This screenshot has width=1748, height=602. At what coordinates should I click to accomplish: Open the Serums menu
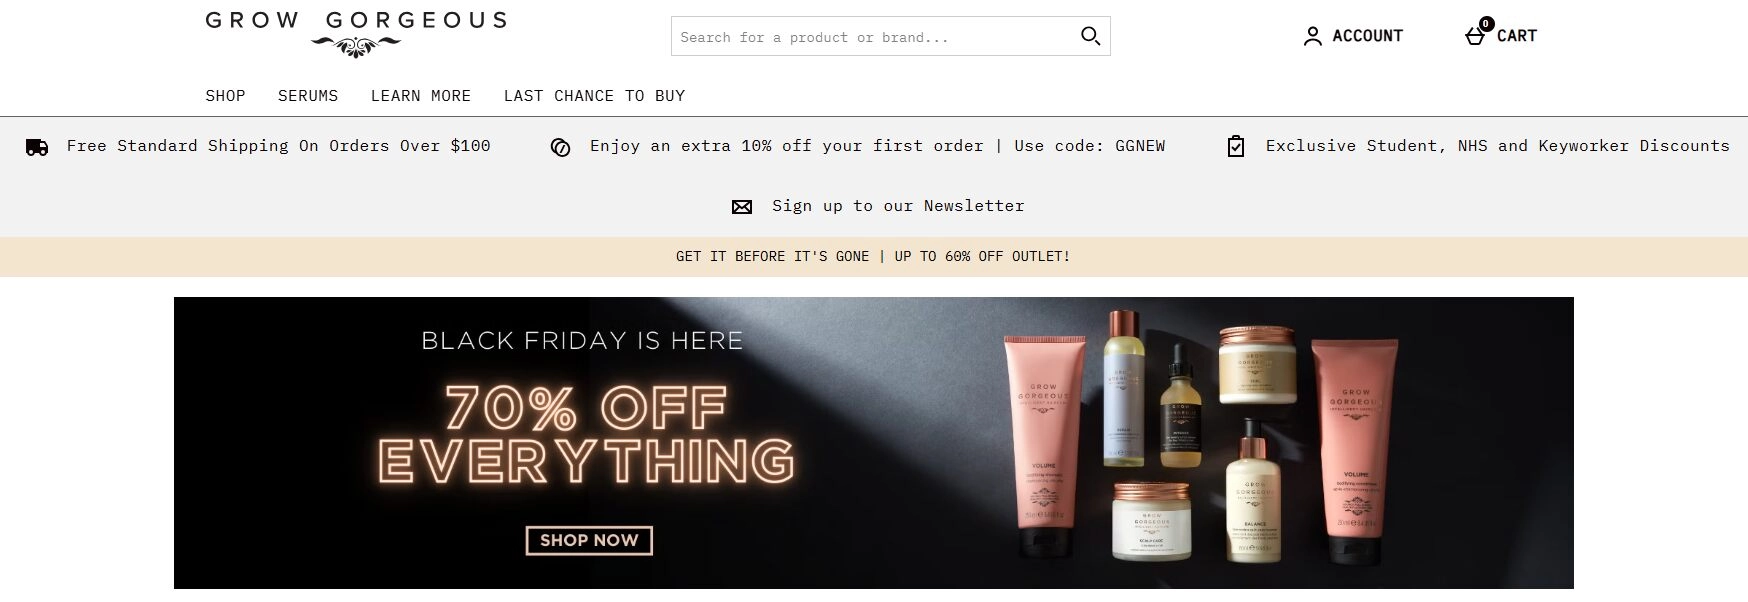click(x=308, y=96)
